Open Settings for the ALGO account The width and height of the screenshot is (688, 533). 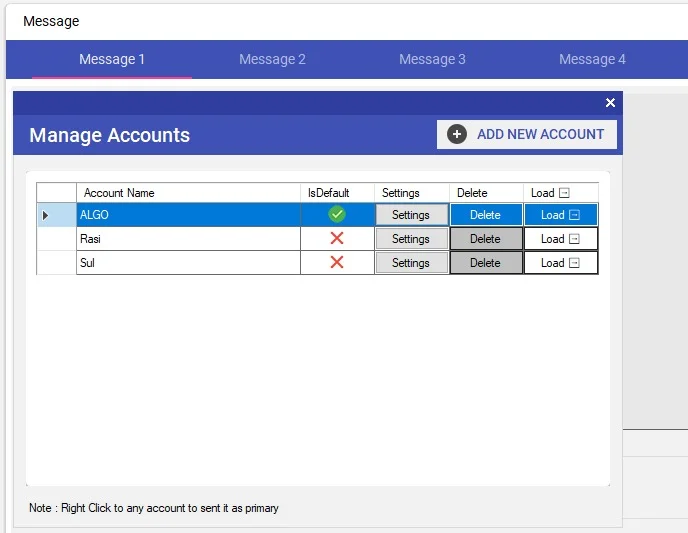[411, 215]
